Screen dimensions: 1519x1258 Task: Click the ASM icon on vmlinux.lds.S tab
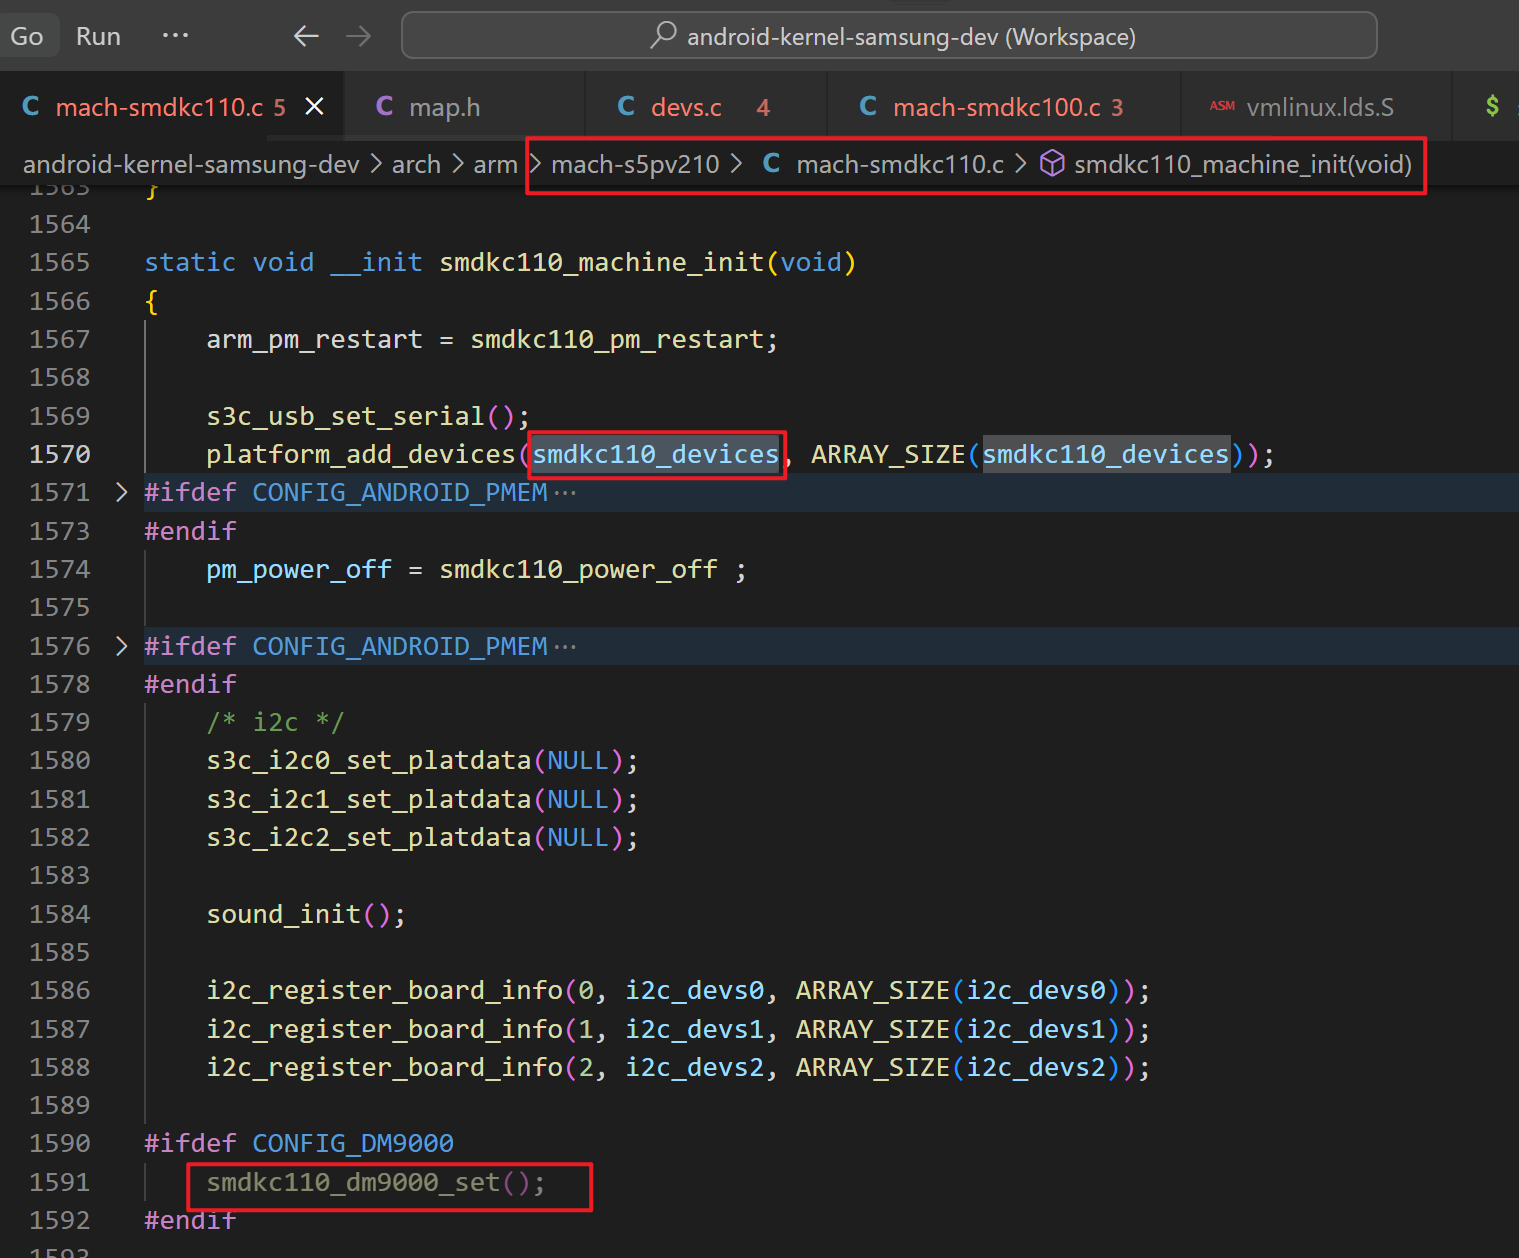(1222, 106)
